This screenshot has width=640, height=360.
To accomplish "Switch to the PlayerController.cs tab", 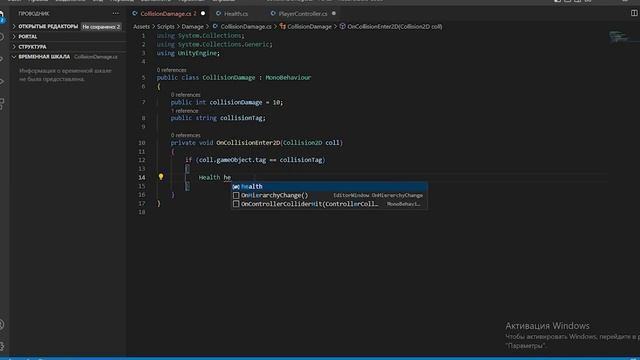I will (x=302, y=13).
